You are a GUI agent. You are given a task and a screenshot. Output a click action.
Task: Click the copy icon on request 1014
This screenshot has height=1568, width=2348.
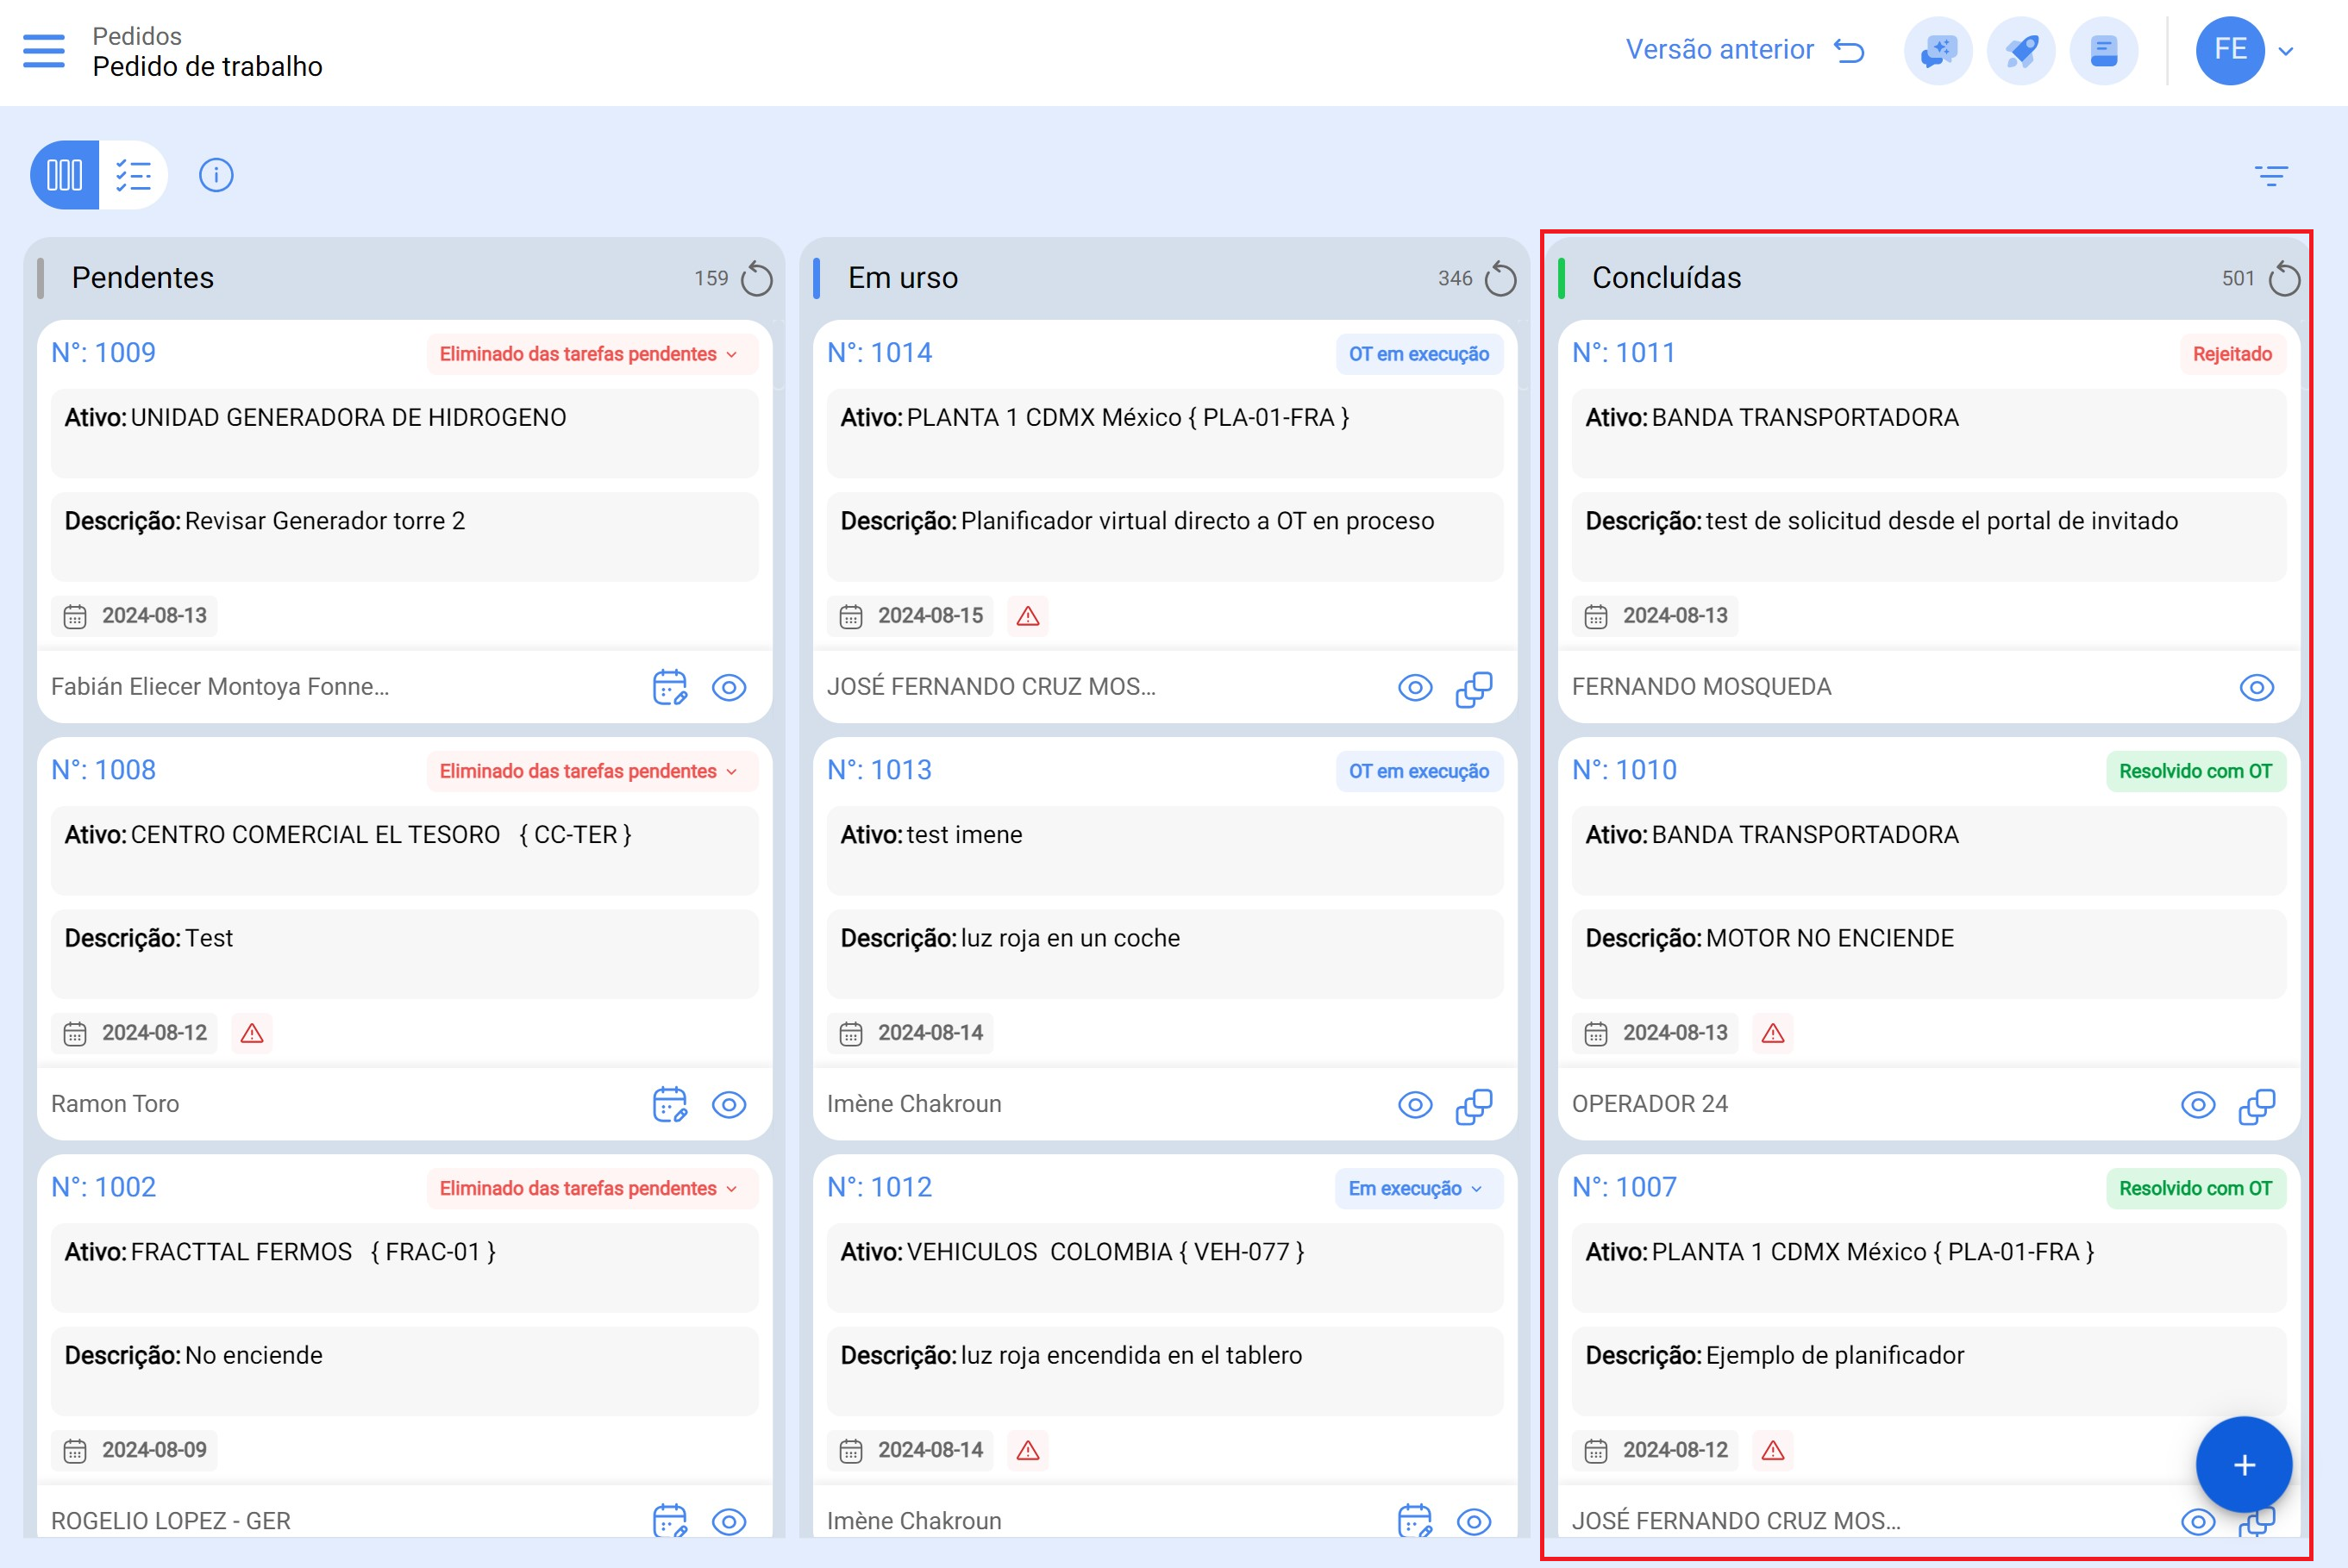click(1474, 688)
